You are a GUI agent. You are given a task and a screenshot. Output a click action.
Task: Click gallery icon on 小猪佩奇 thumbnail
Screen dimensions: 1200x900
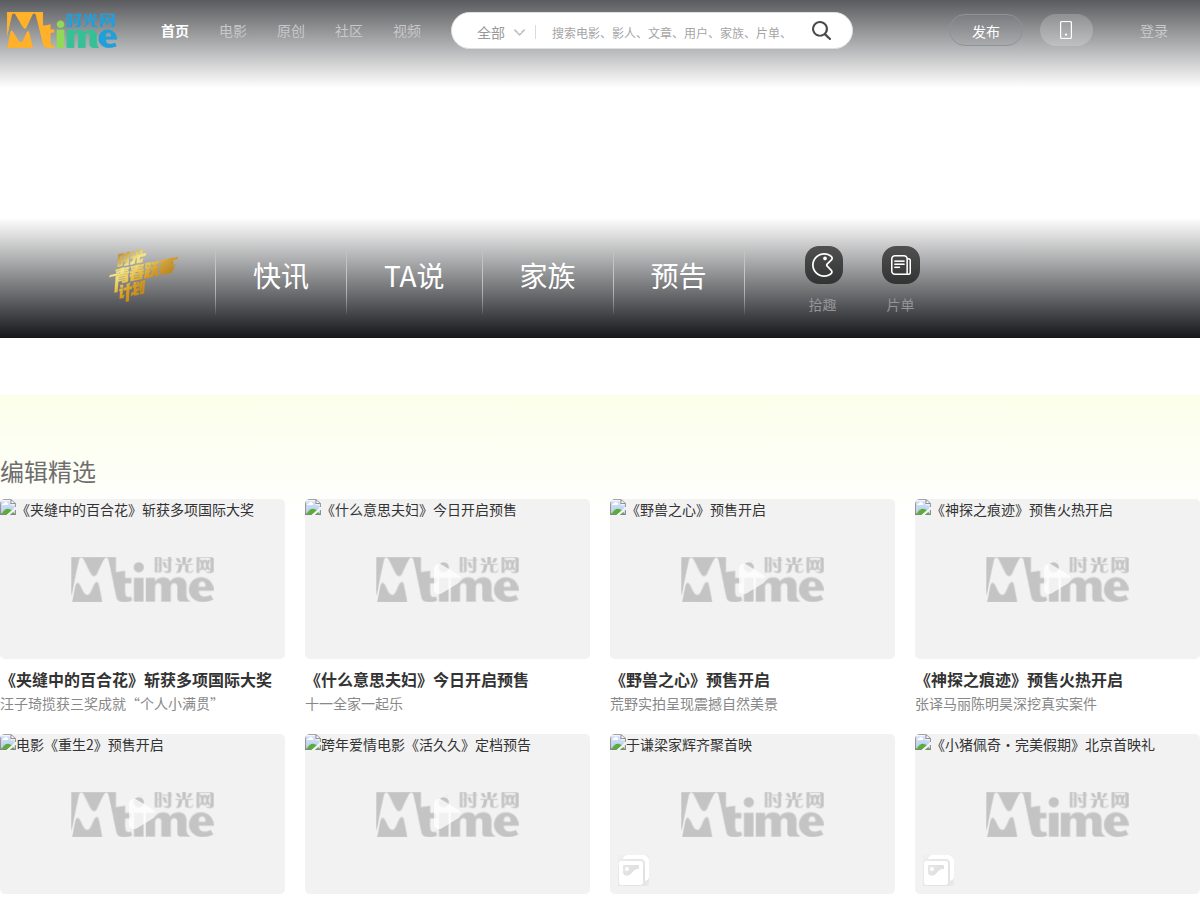click(x=938, y=870)
